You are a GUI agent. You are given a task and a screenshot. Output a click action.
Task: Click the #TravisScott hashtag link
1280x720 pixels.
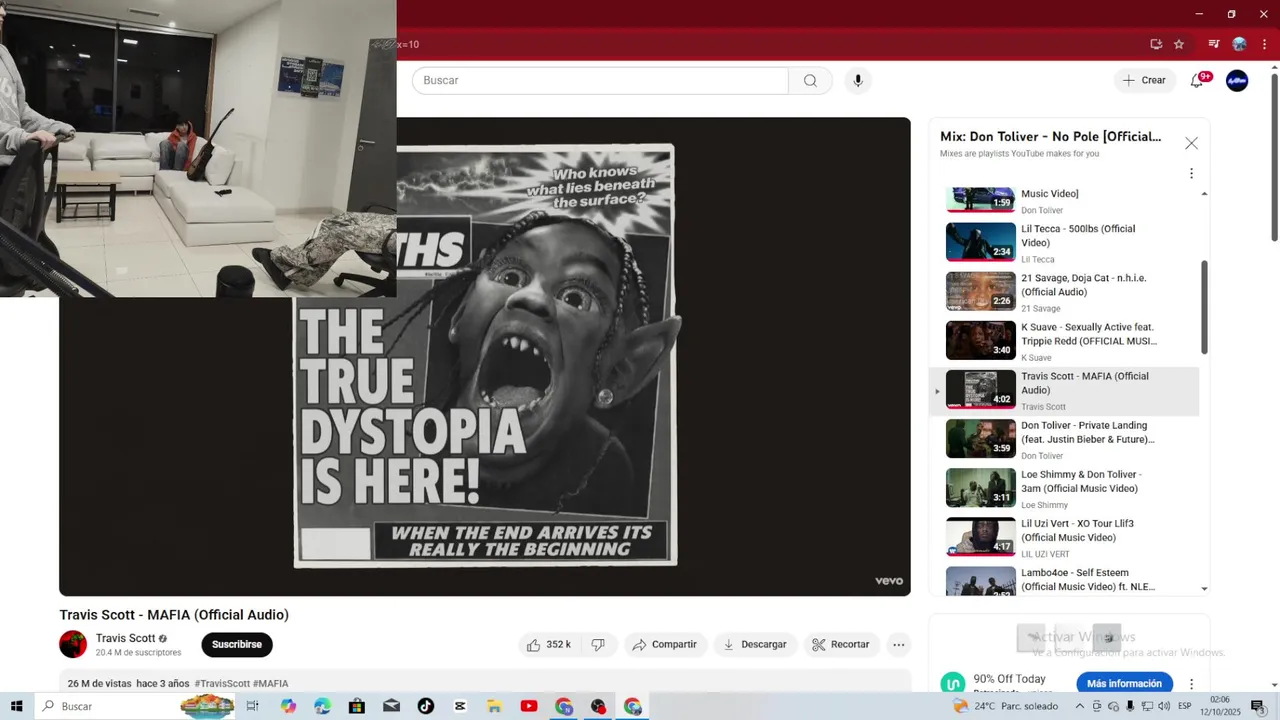[222, 684]
